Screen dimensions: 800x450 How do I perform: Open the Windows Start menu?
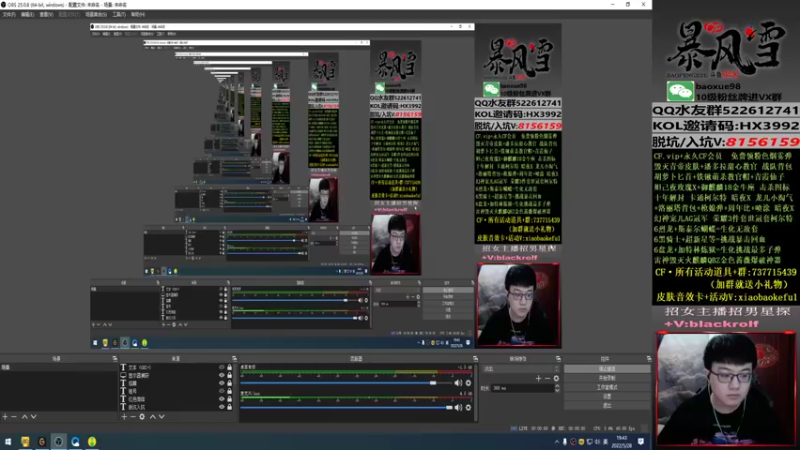pos(8,442)
